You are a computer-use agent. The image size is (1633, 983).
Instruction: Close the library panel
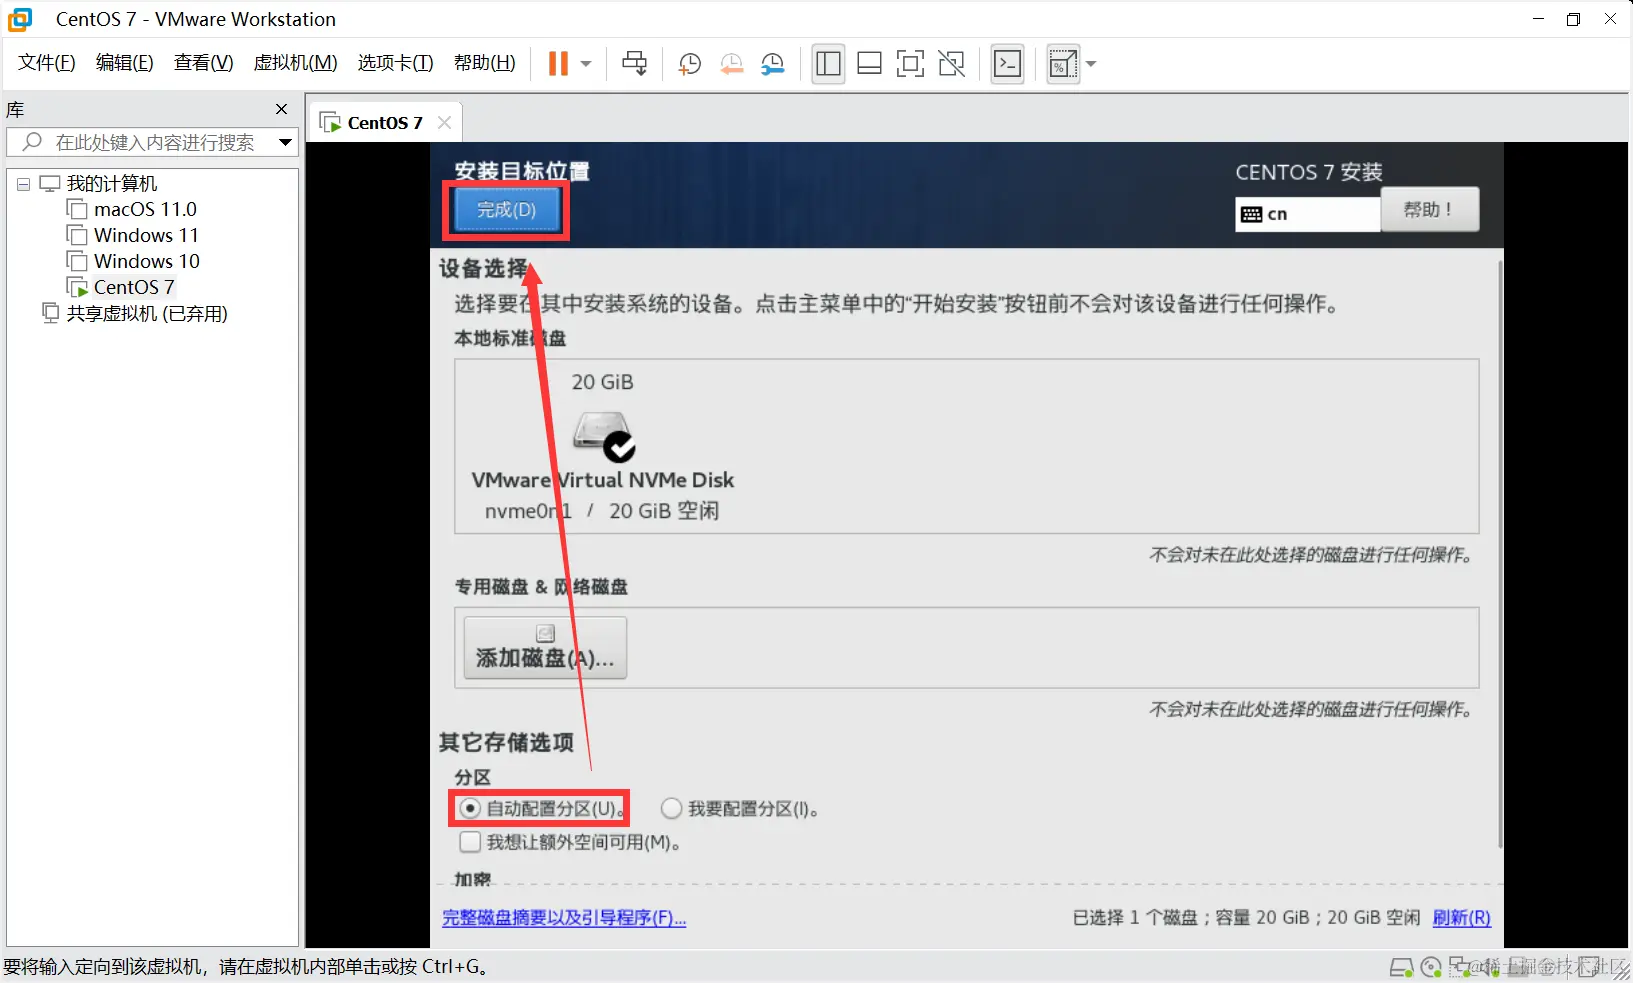click(x=282, y=109)
